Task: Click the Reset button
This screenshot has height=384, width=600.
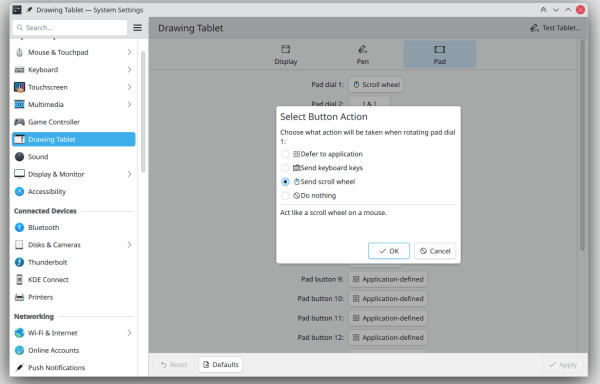Action: click(174, 364)
